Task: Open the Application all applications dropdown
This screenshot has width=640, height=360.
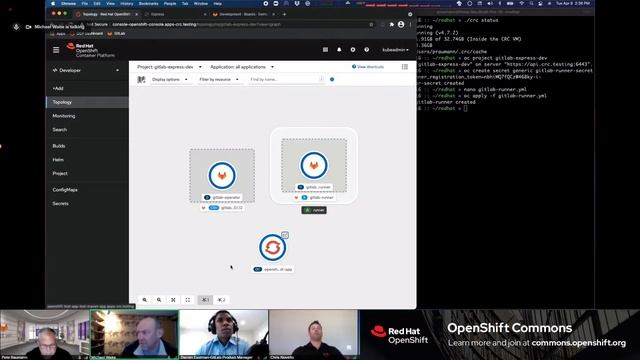Action: tap(242, 67)
